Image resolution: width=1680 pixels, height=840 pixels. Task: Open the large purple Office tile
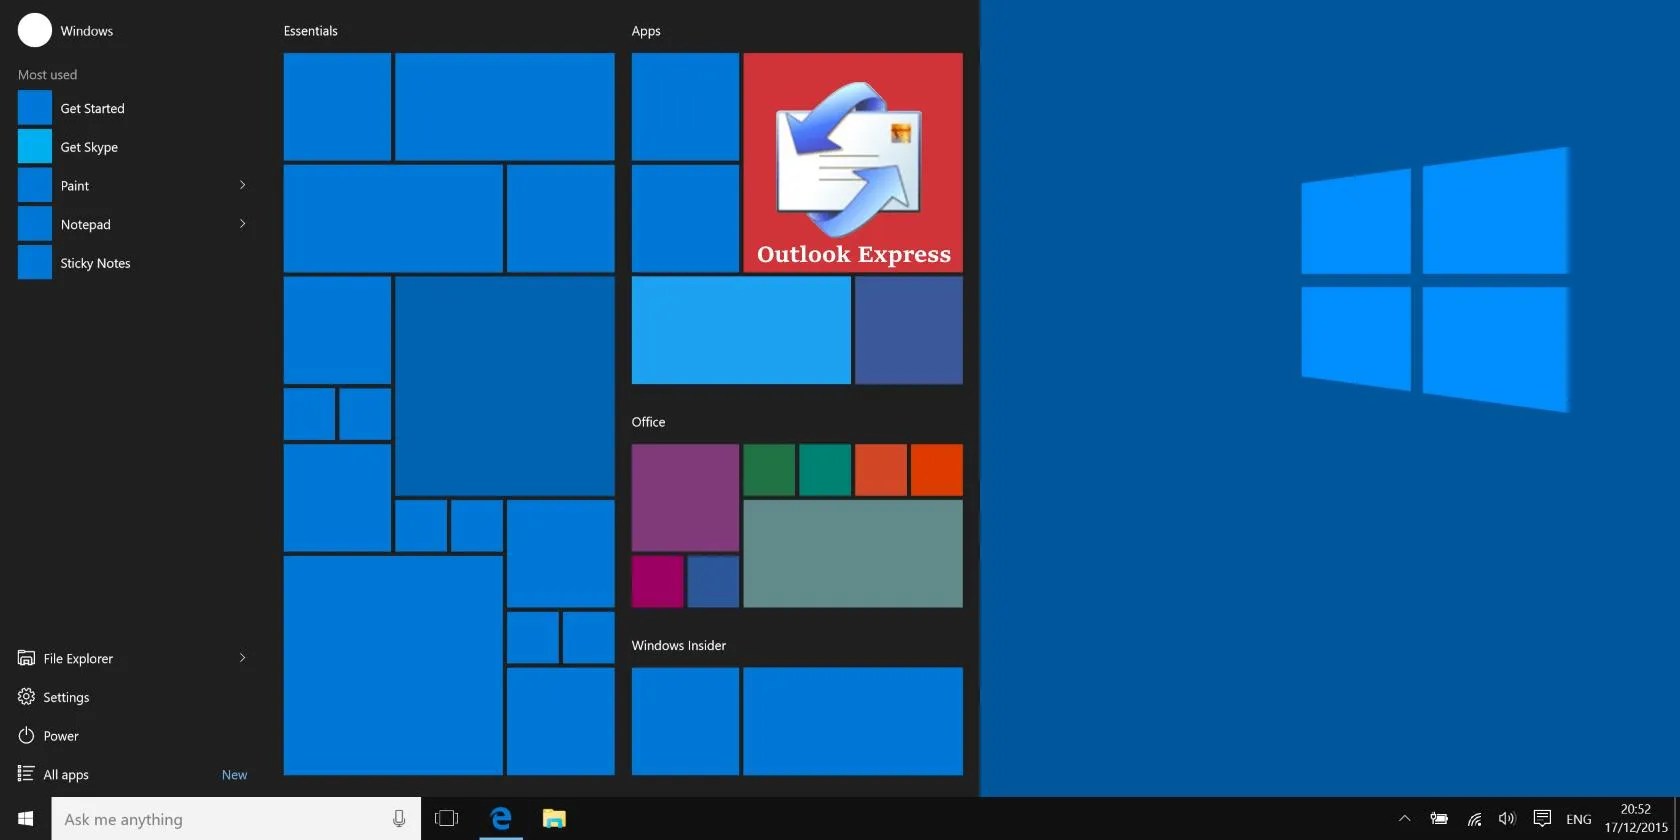tap(685, 498)
